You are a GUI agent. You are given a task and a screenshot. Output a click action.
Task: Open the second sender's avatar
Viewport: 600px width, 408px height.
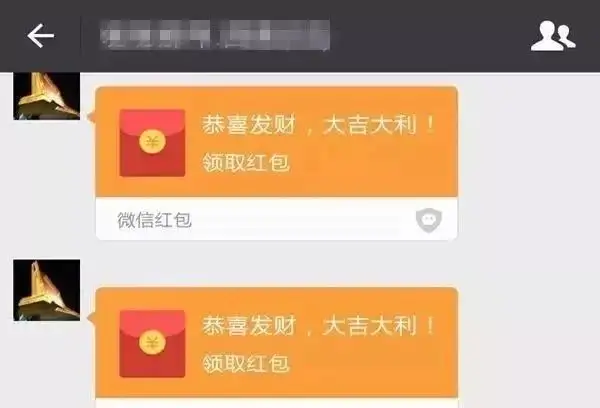[x=47, y=290]
